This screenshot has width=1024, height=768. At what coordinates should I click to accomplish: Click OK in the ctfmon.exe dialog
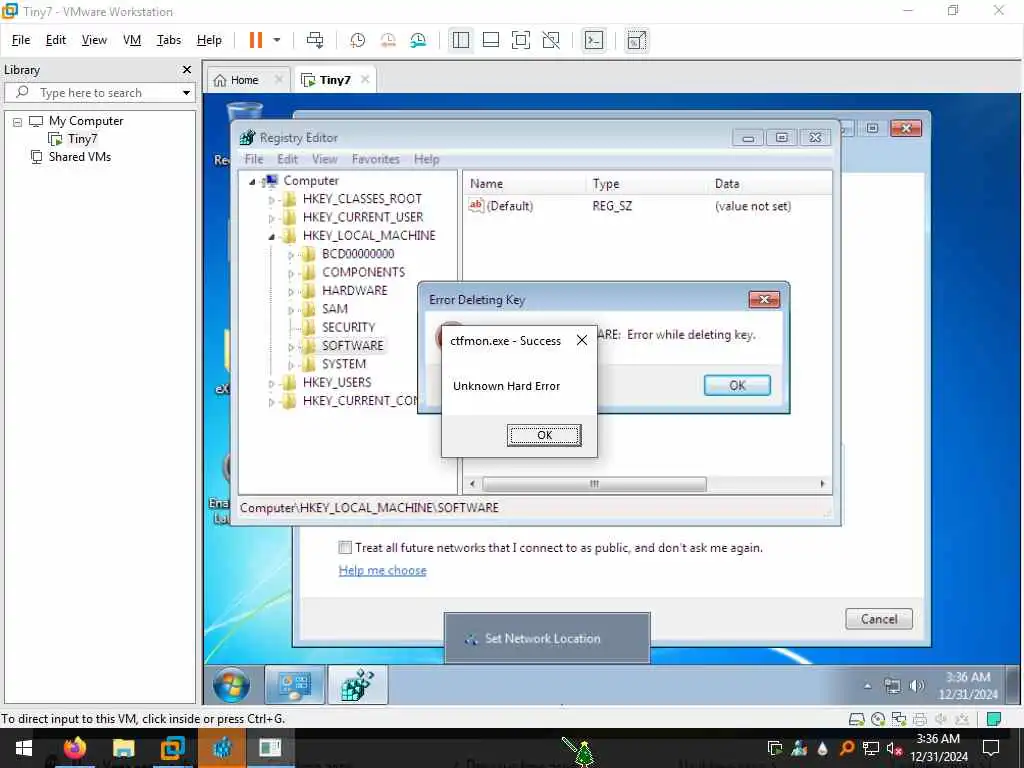pyautogui.click(x=544, y=435)
